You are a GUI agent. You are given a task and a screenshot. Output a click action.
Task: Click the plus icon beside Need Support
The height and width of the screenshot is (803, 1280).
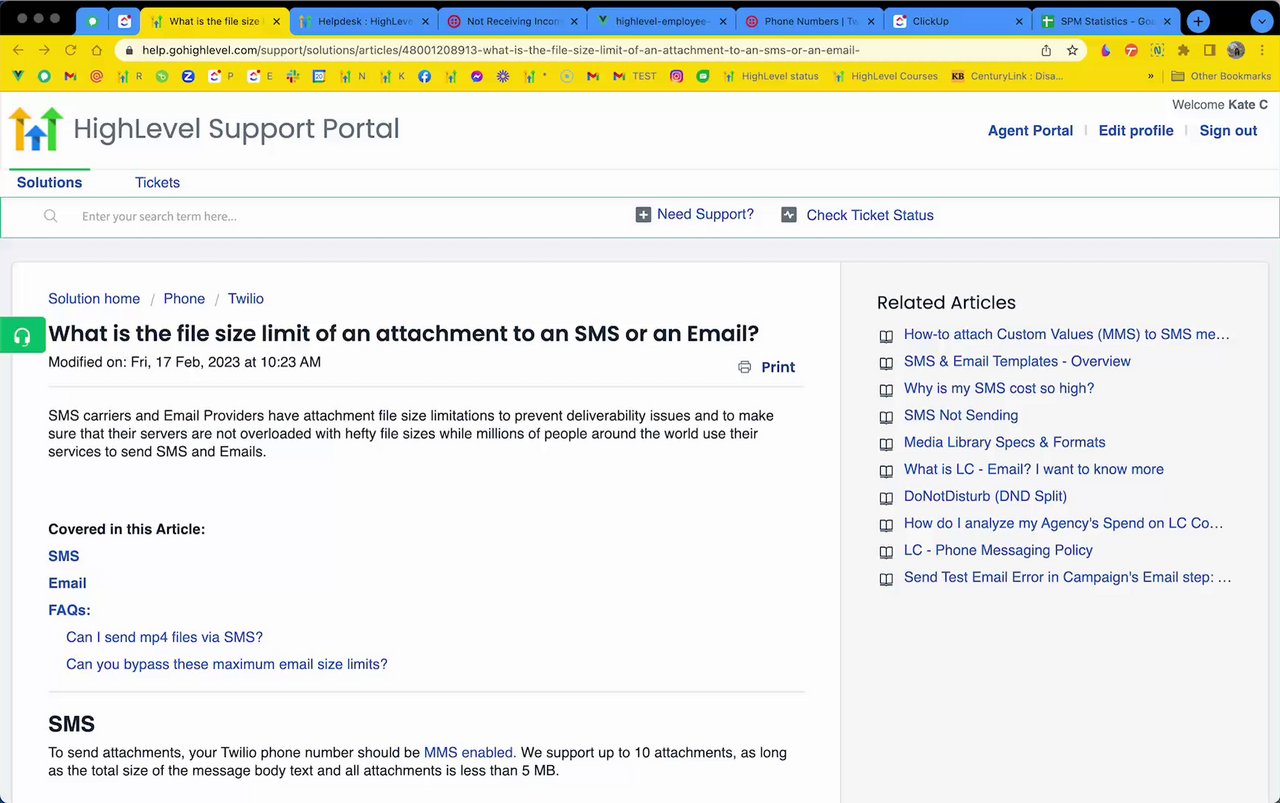coord(643,215)
